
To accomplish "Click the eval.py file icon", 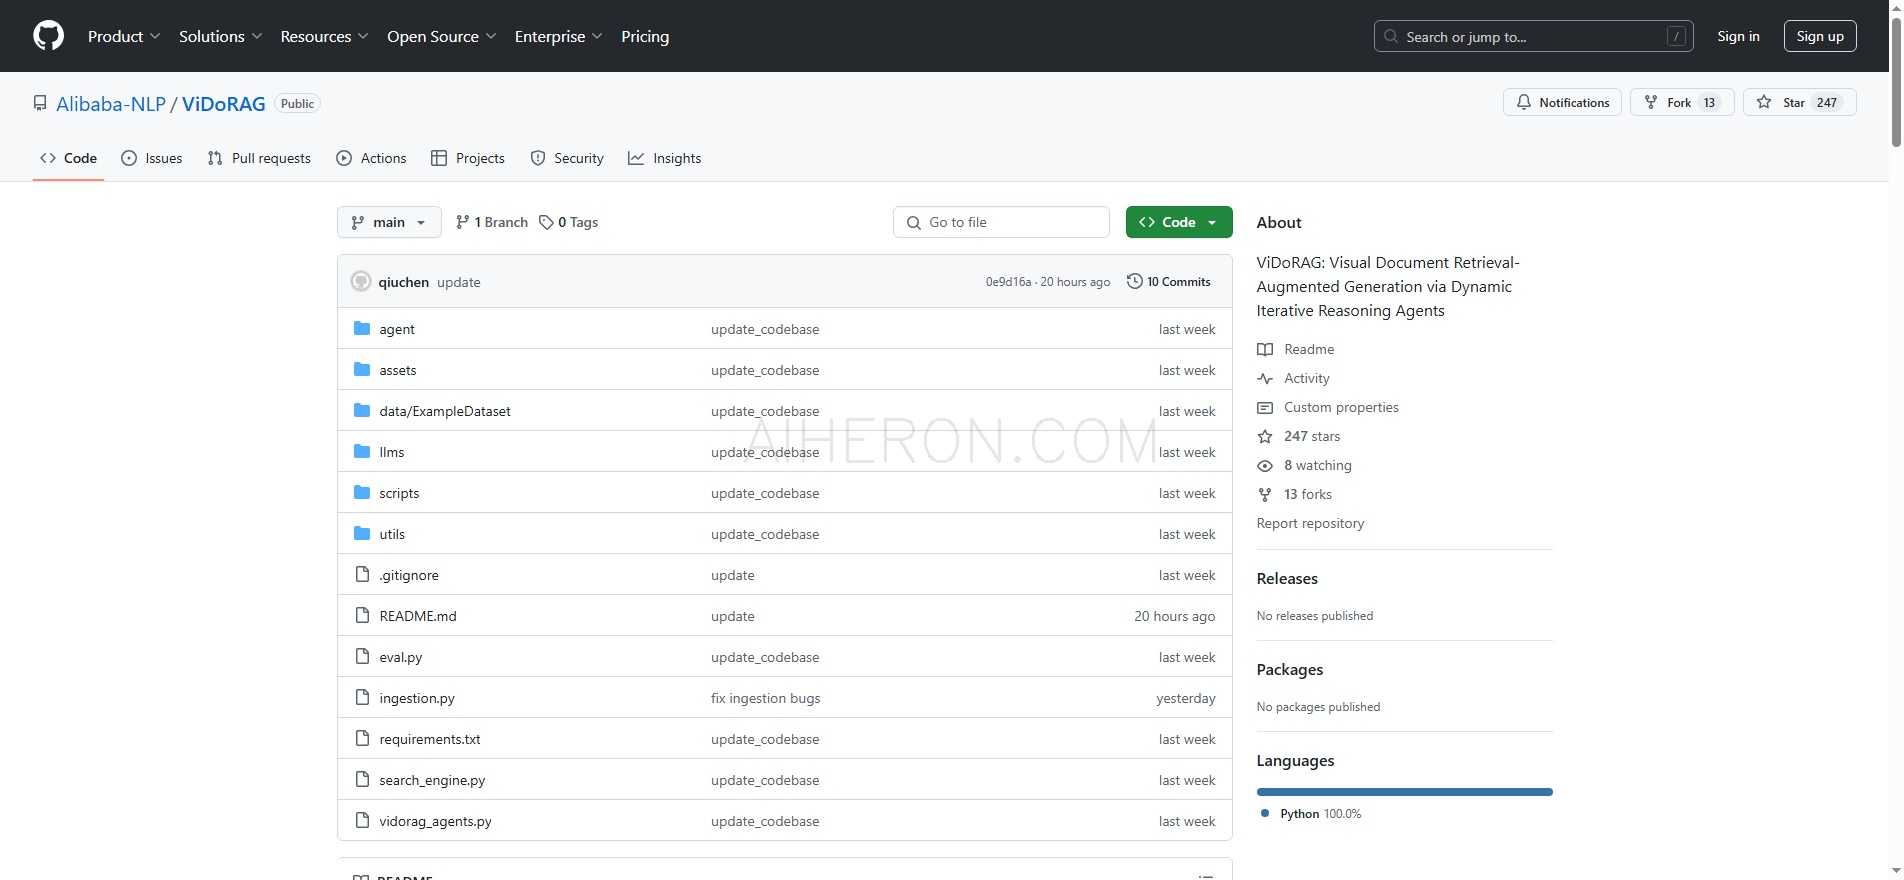I will (362, 657).
